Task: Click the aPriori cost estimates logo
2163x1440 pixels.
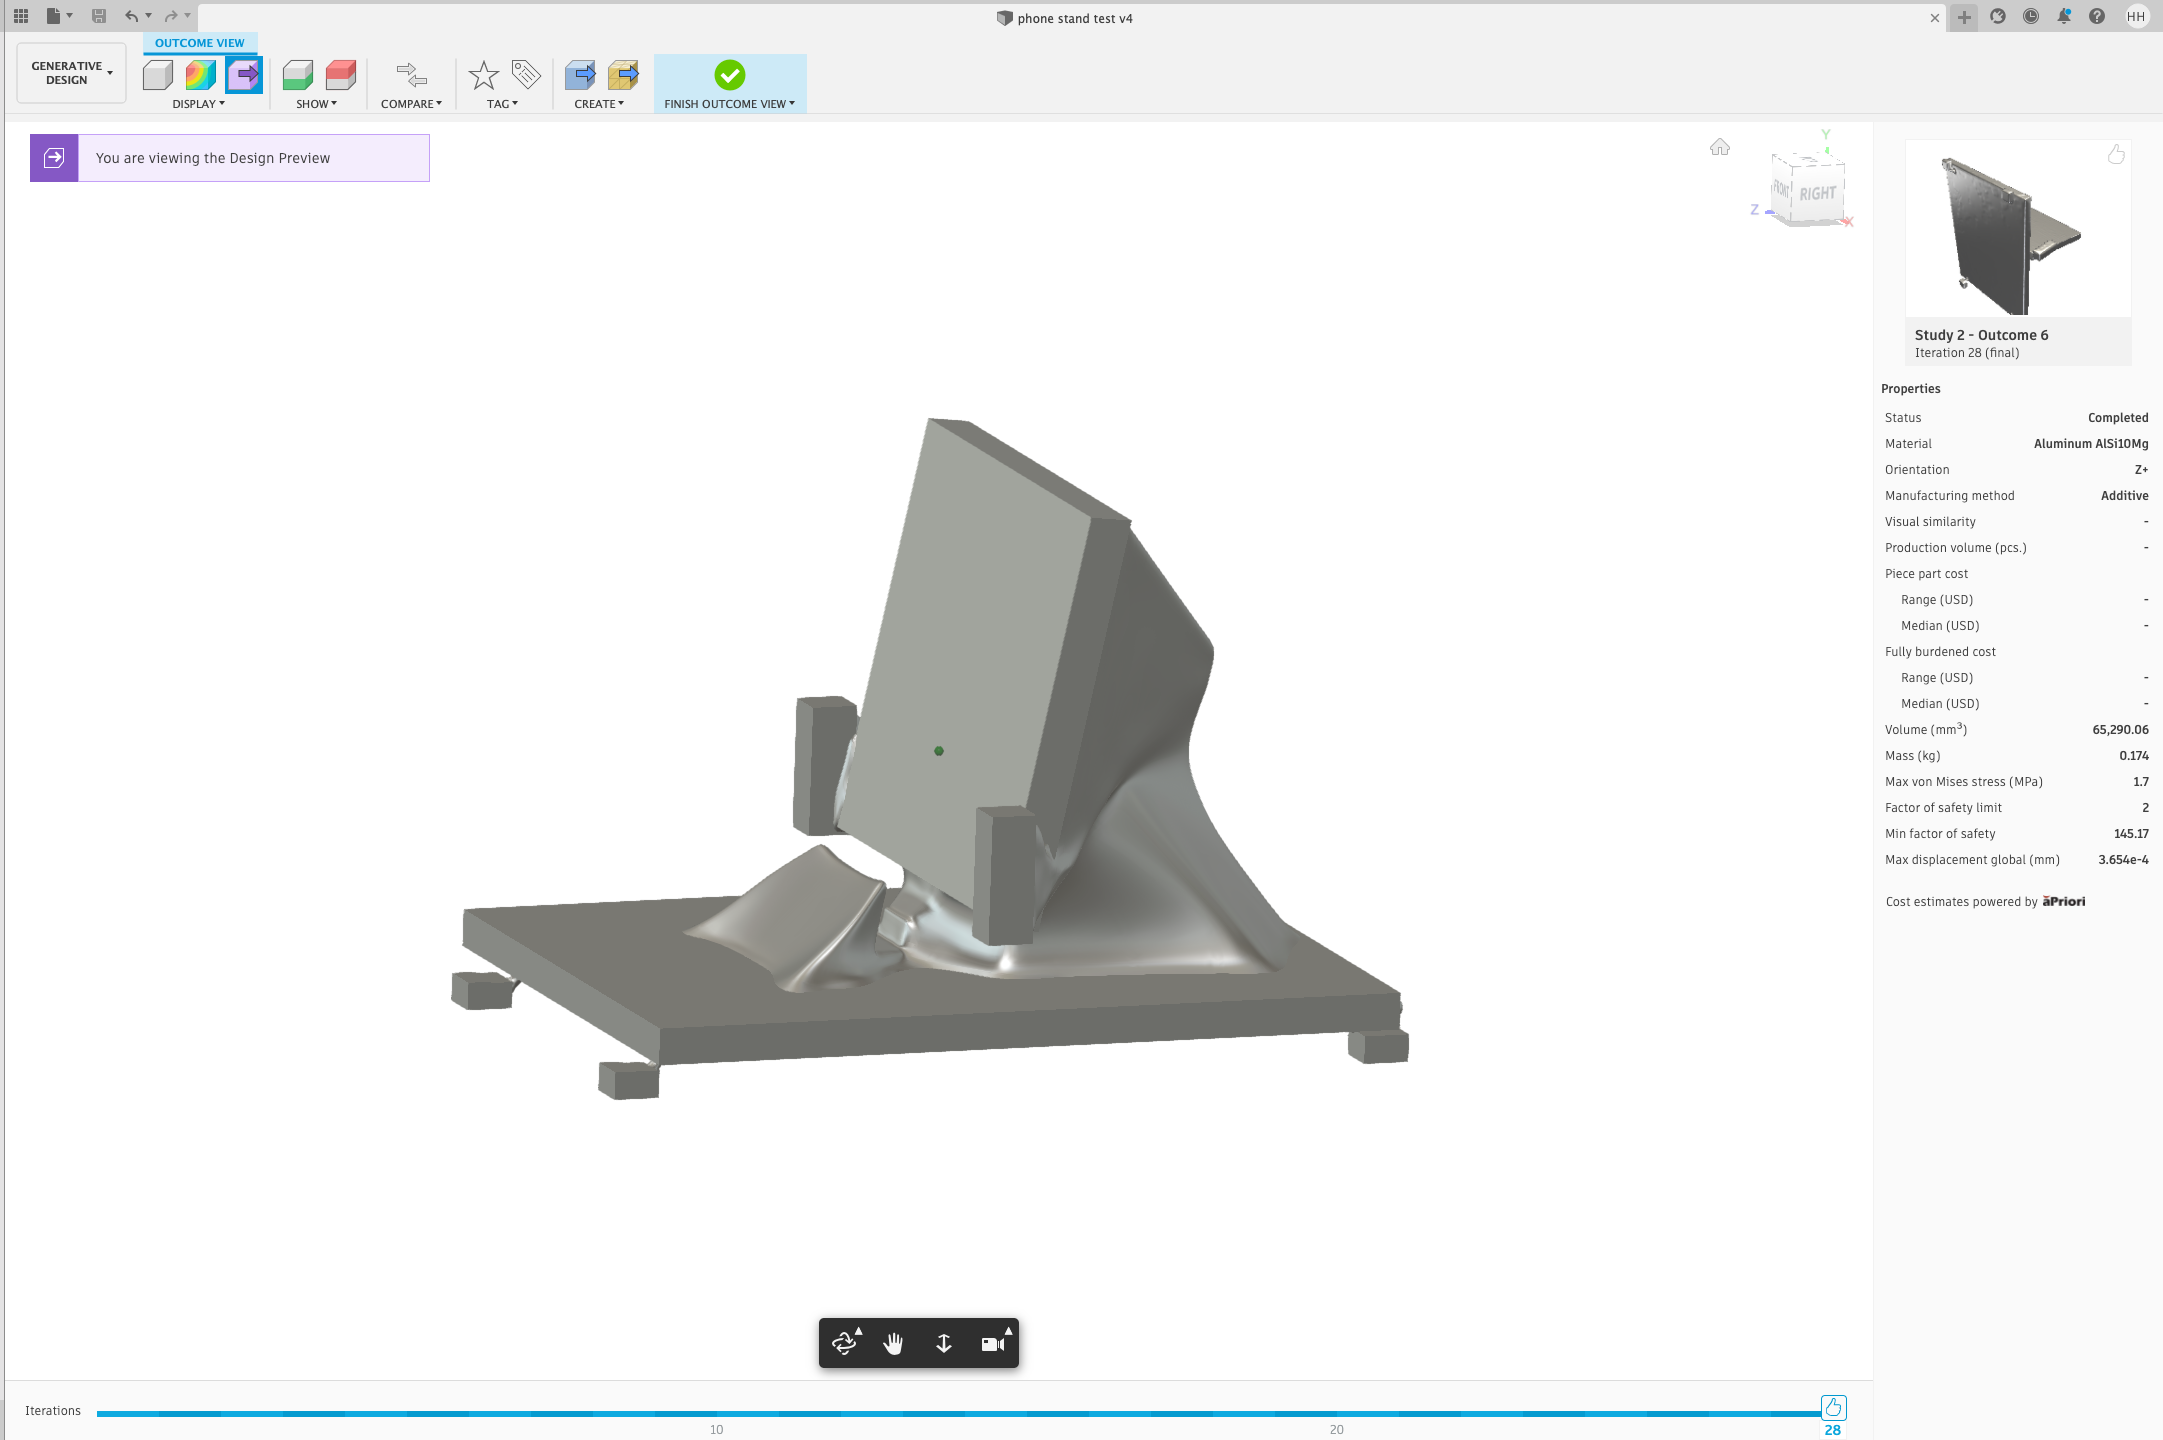Action: (2064, 901)
